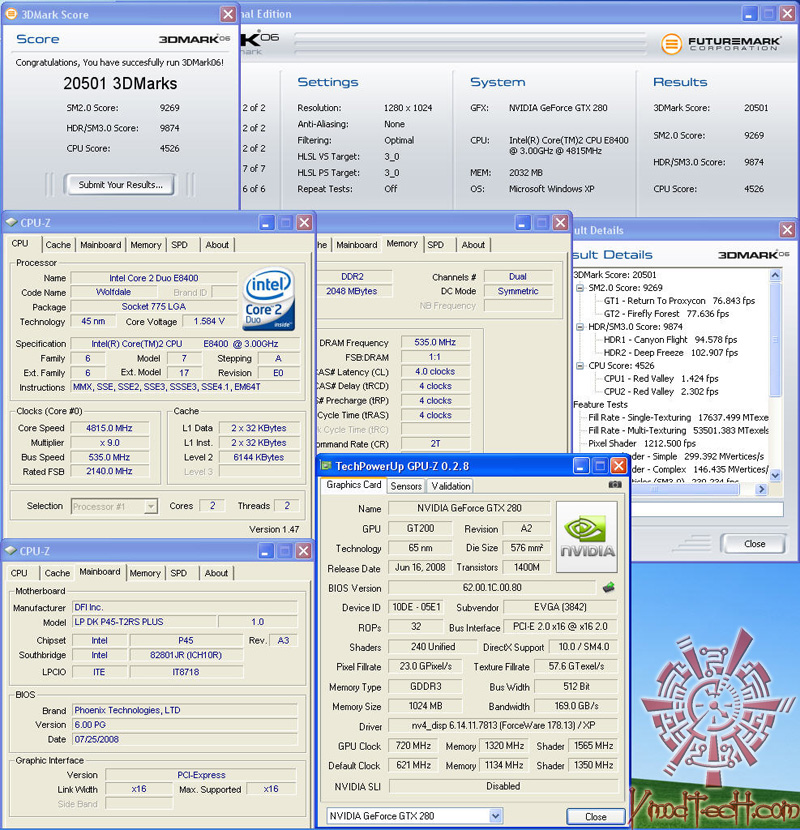Image resolution: width=800 pixels, height=830 pixels.
Task: Select Pixel Shader 1212.500 fps row
Action: point(642,444)
